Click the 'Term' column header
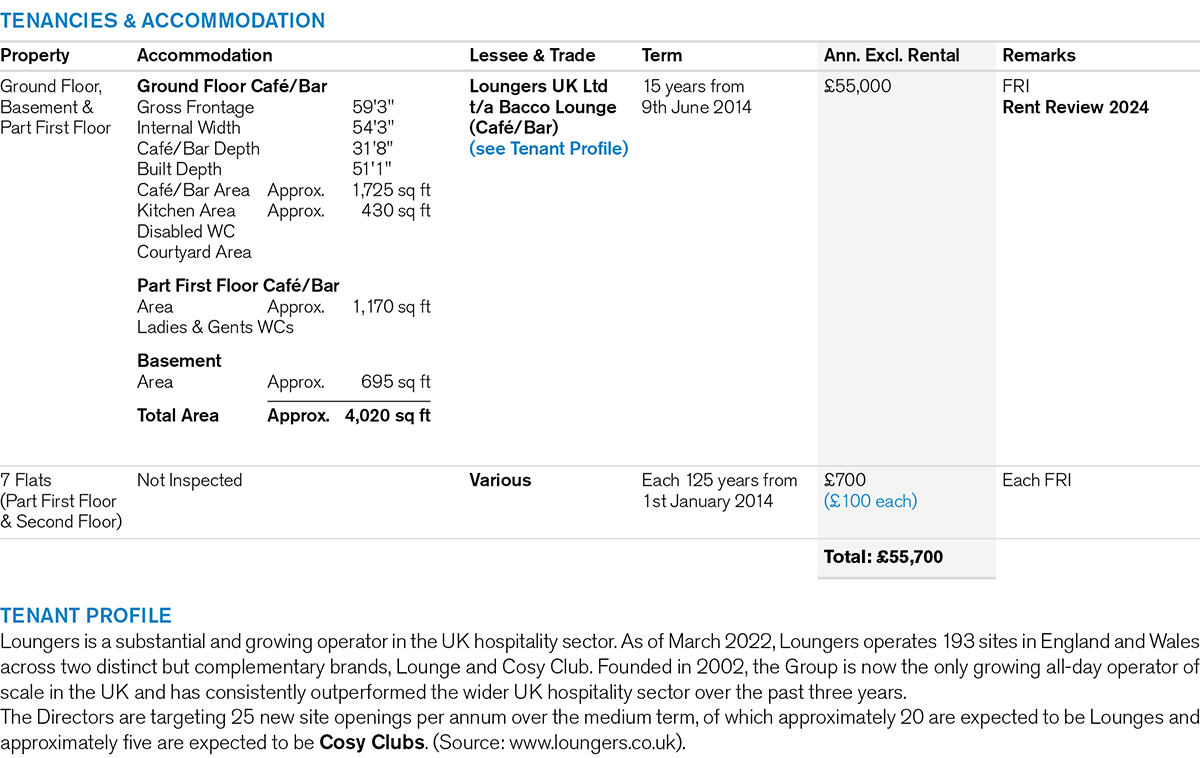The image size is (1200, 758). [662, 56]
